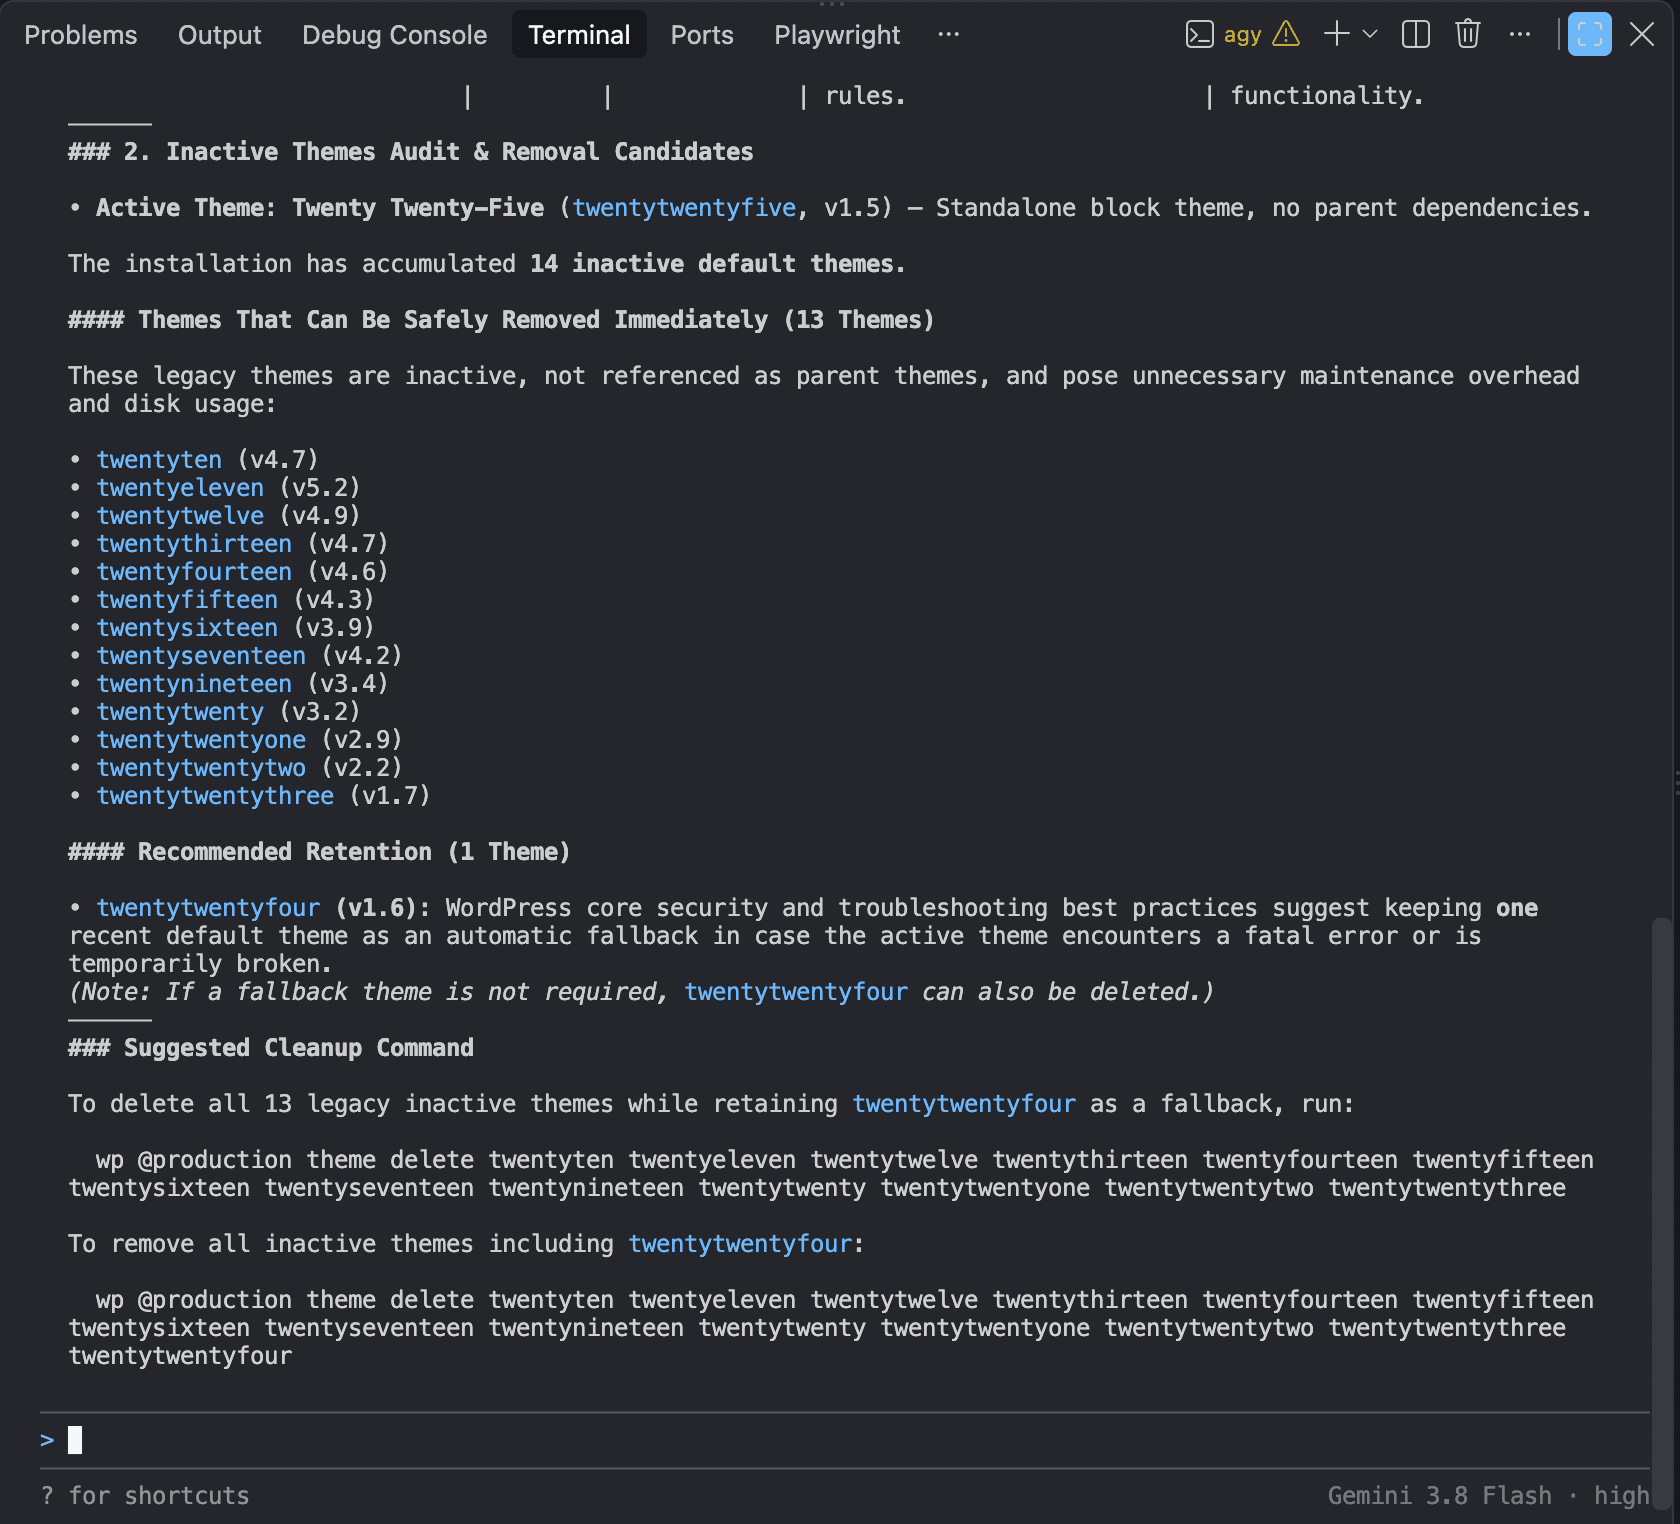Click the twentyseventeen link
The image size is (1680, 1524).
[201, 656]
